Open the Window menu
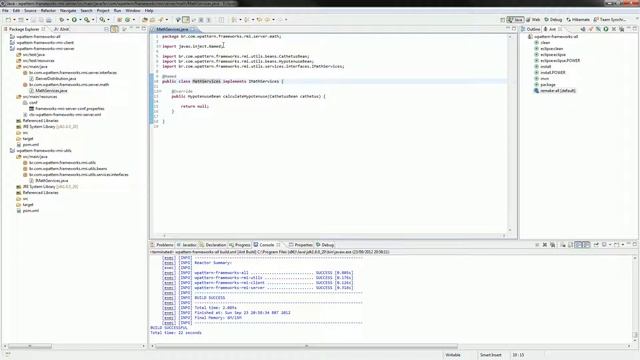The width and height of the screenshot is (640, 360). [133, 11]
